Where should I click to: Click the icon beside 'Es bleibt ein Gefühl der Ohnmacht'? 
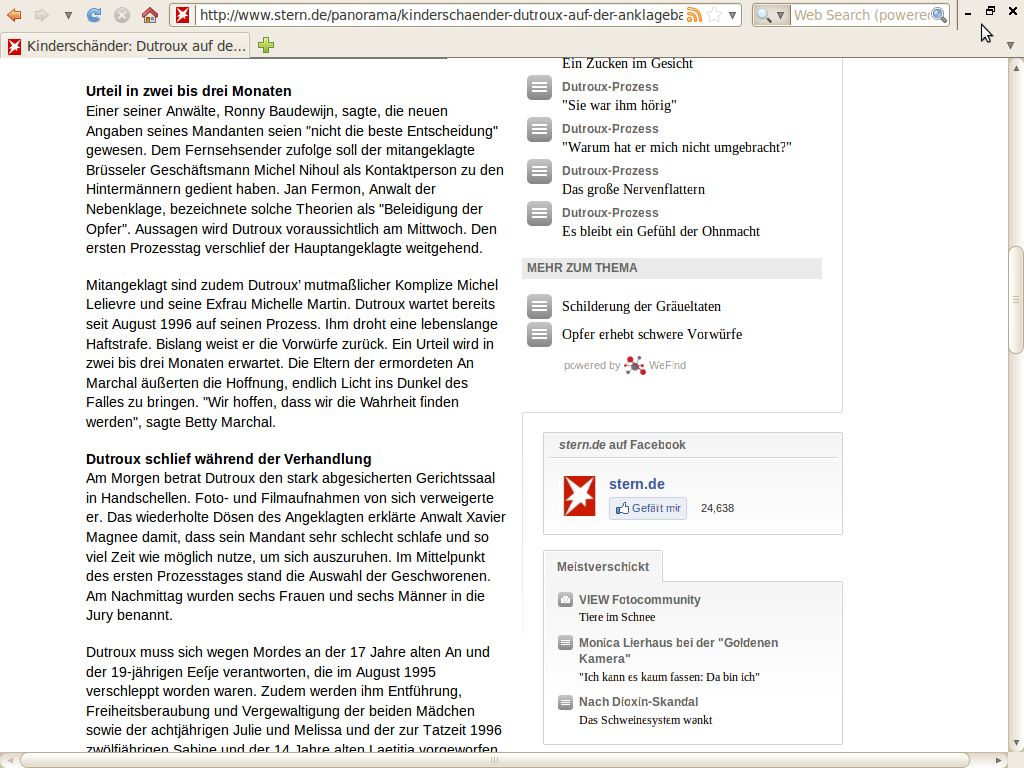(x=539, y=213)
